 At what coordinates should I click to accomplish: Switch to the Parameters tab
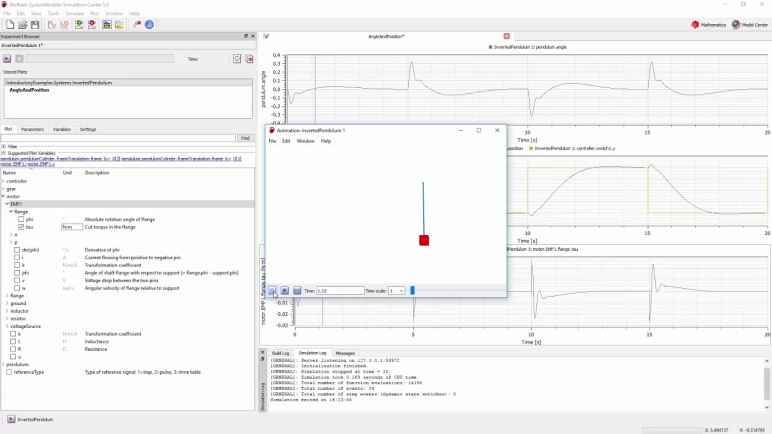(x=32, y=129)
